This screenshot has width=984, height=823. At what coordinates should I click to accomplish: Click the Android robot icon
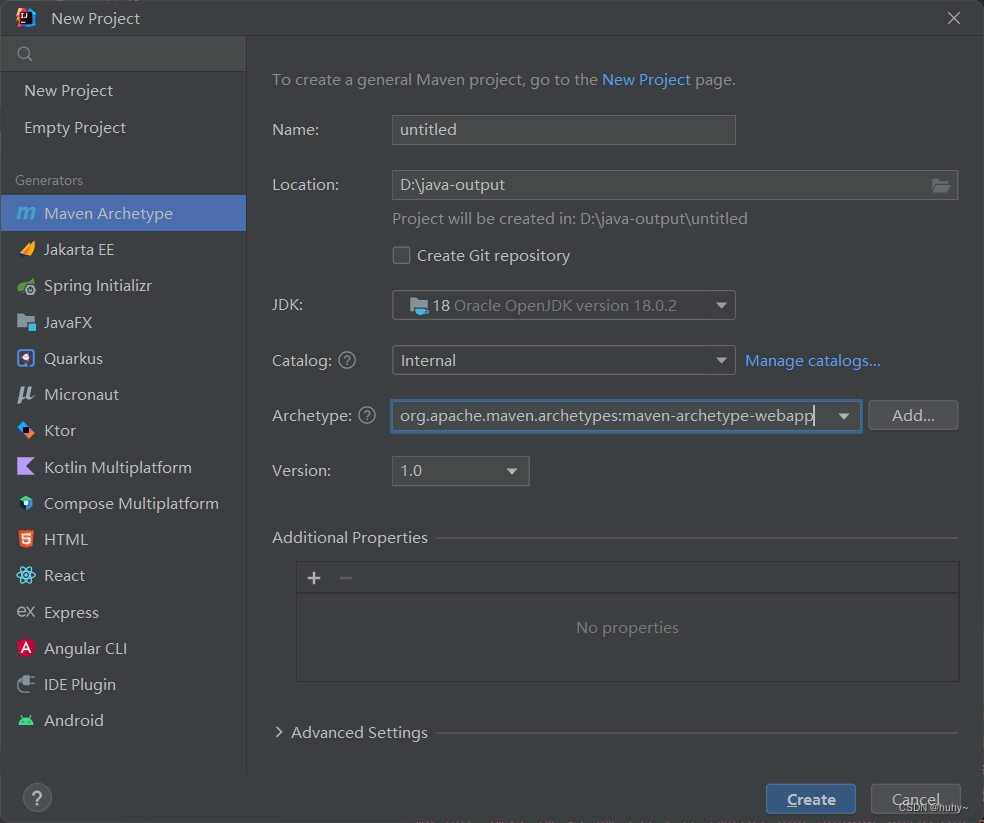click(26, 720)
